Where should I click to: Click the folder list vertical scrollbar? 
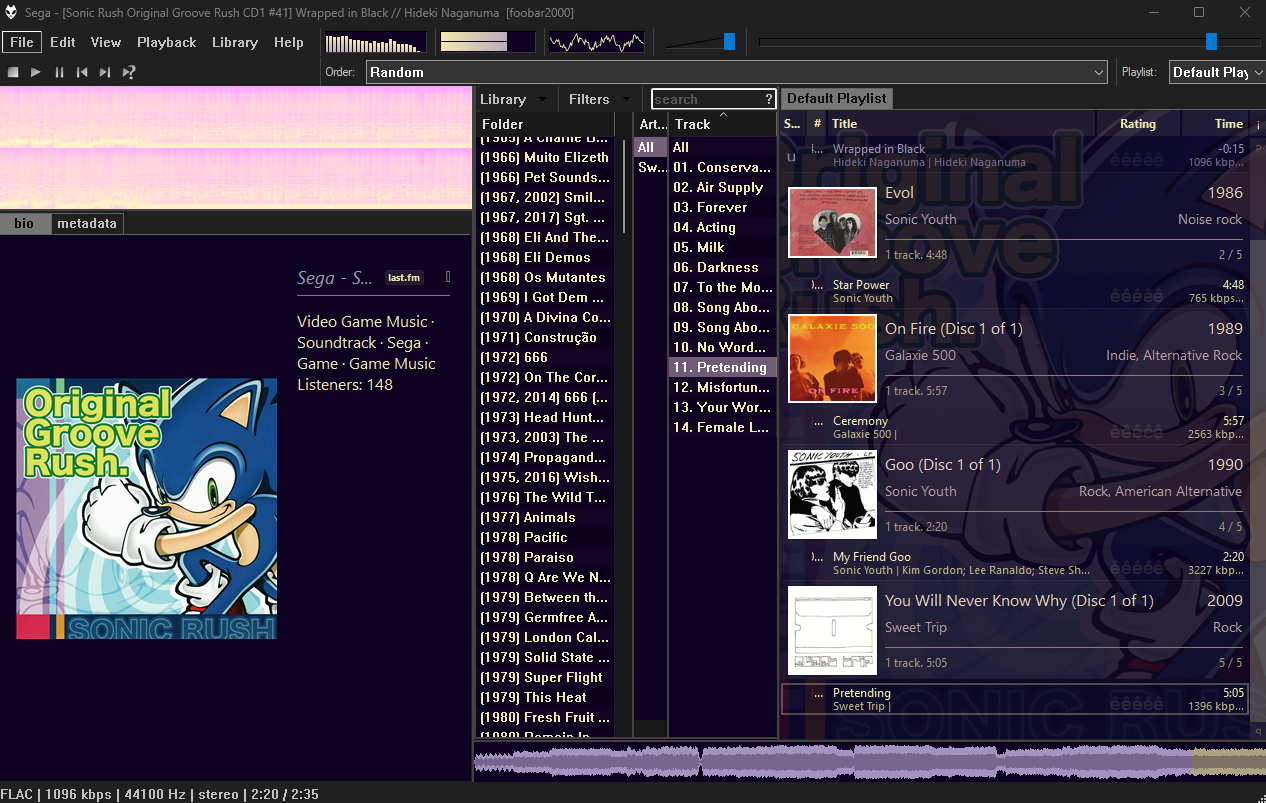(624, 185)
